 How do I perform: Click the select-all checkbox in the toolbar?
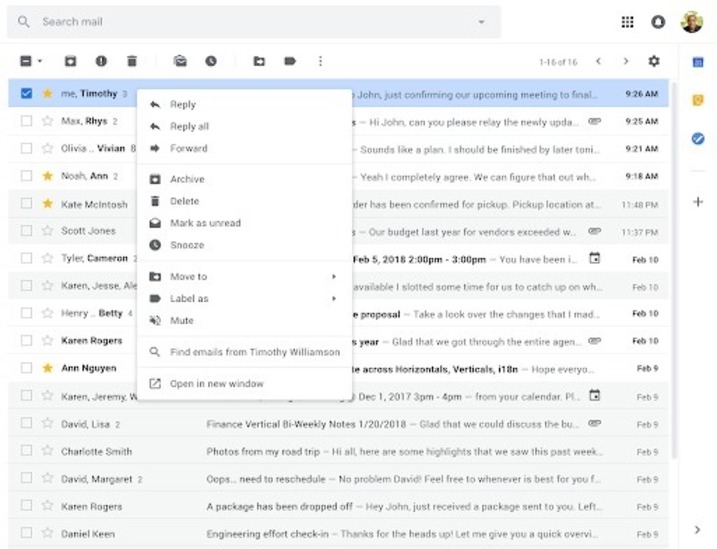click(26, 61)
